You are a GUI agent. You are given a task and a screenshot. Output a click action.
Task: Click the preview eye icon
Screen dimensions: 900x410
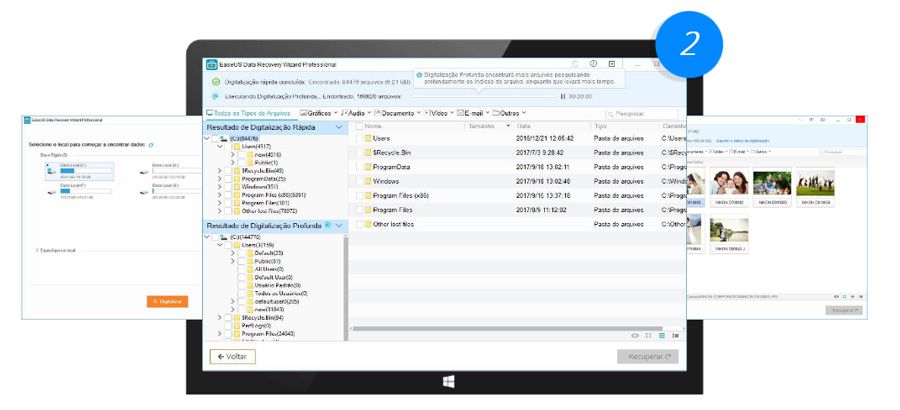pos(634,335)
